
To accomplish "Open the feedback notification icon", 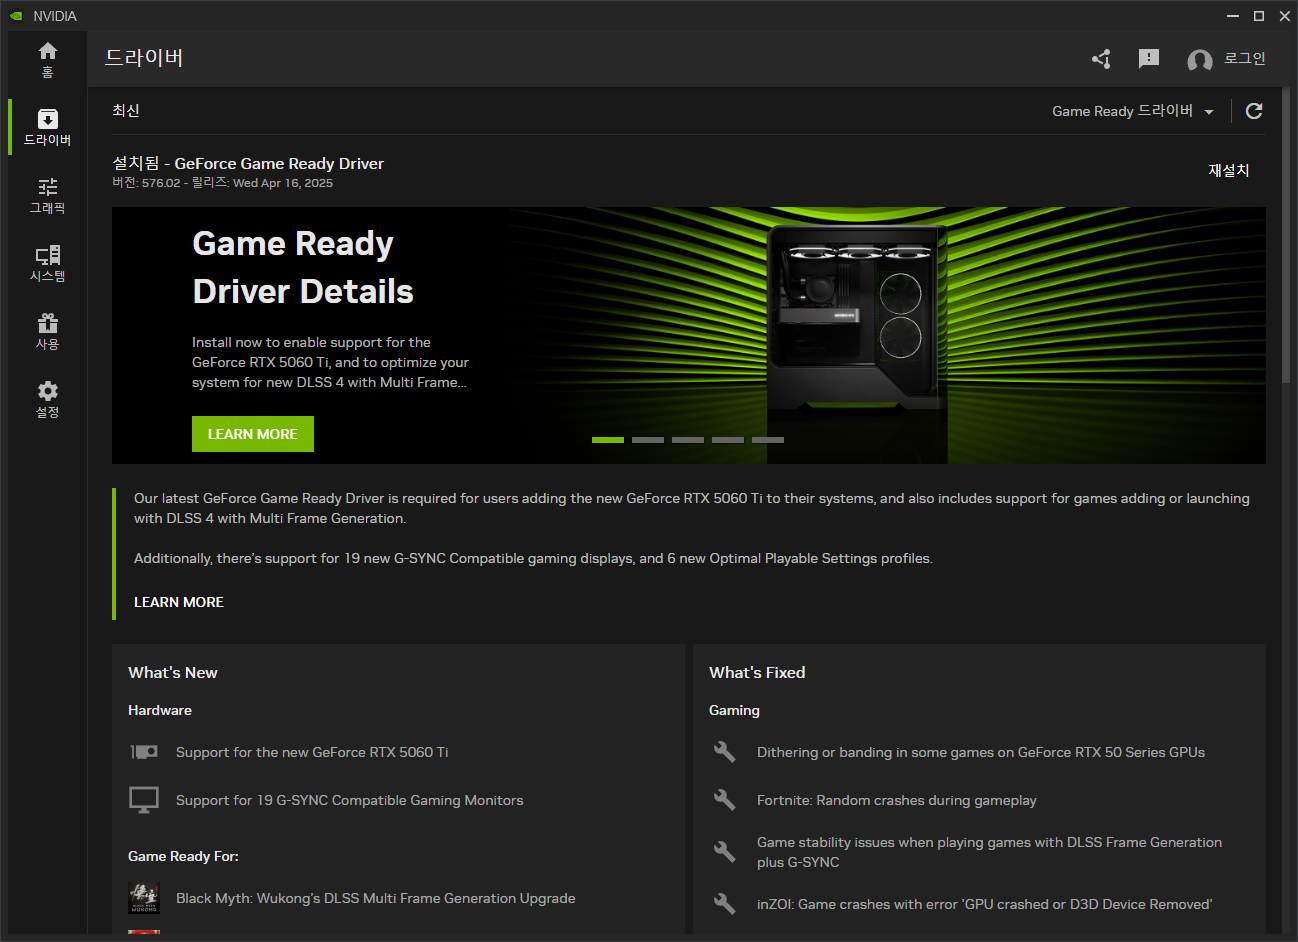I will click(1149, 59).
